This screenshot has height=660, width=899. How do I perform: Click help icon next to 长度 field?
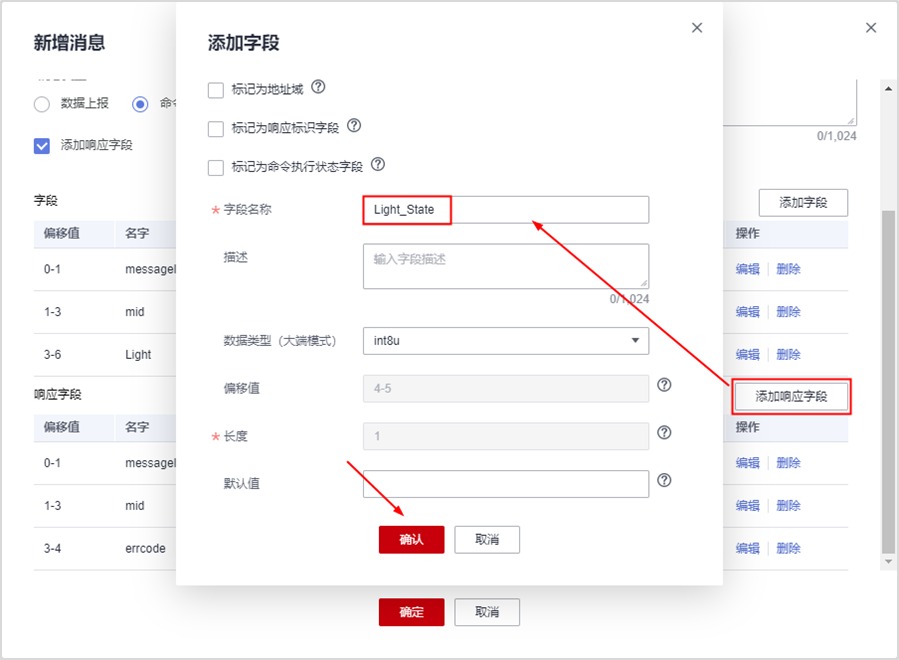(x=664, y=433)
